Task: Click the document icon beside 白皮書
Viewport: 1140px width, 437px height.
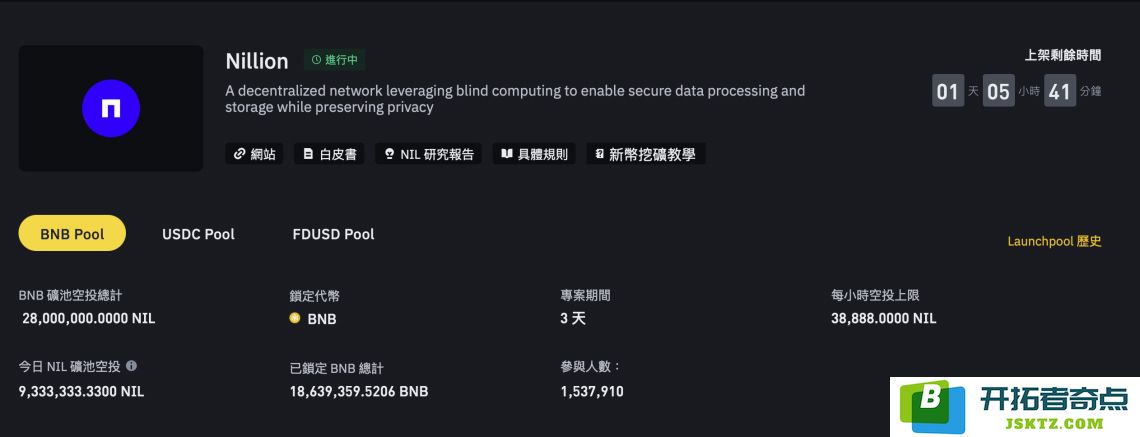Action: click(308, 153)
